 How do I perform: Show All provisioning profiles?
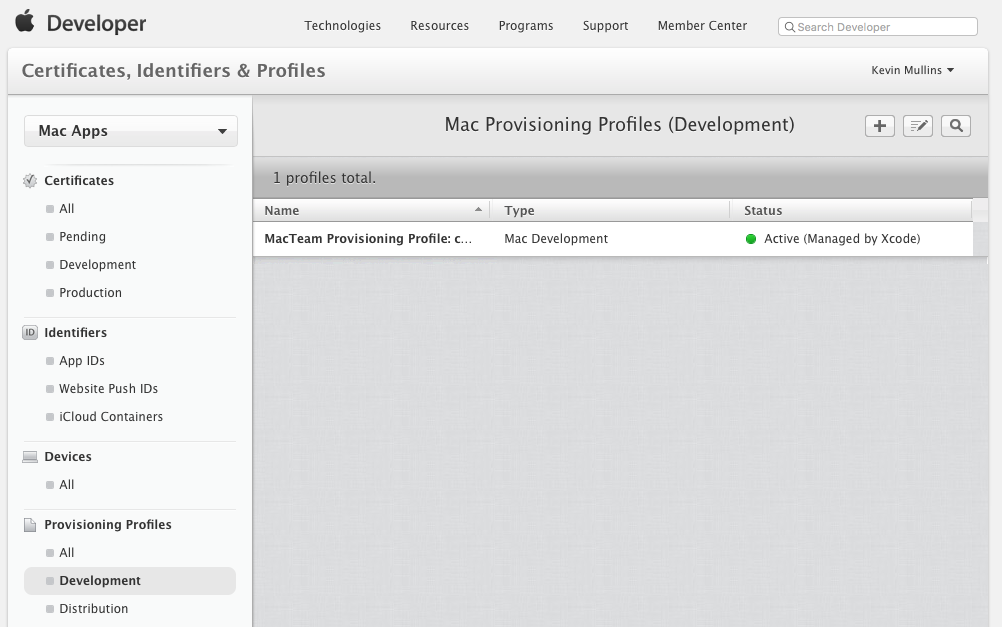click(x=66, y=553)
